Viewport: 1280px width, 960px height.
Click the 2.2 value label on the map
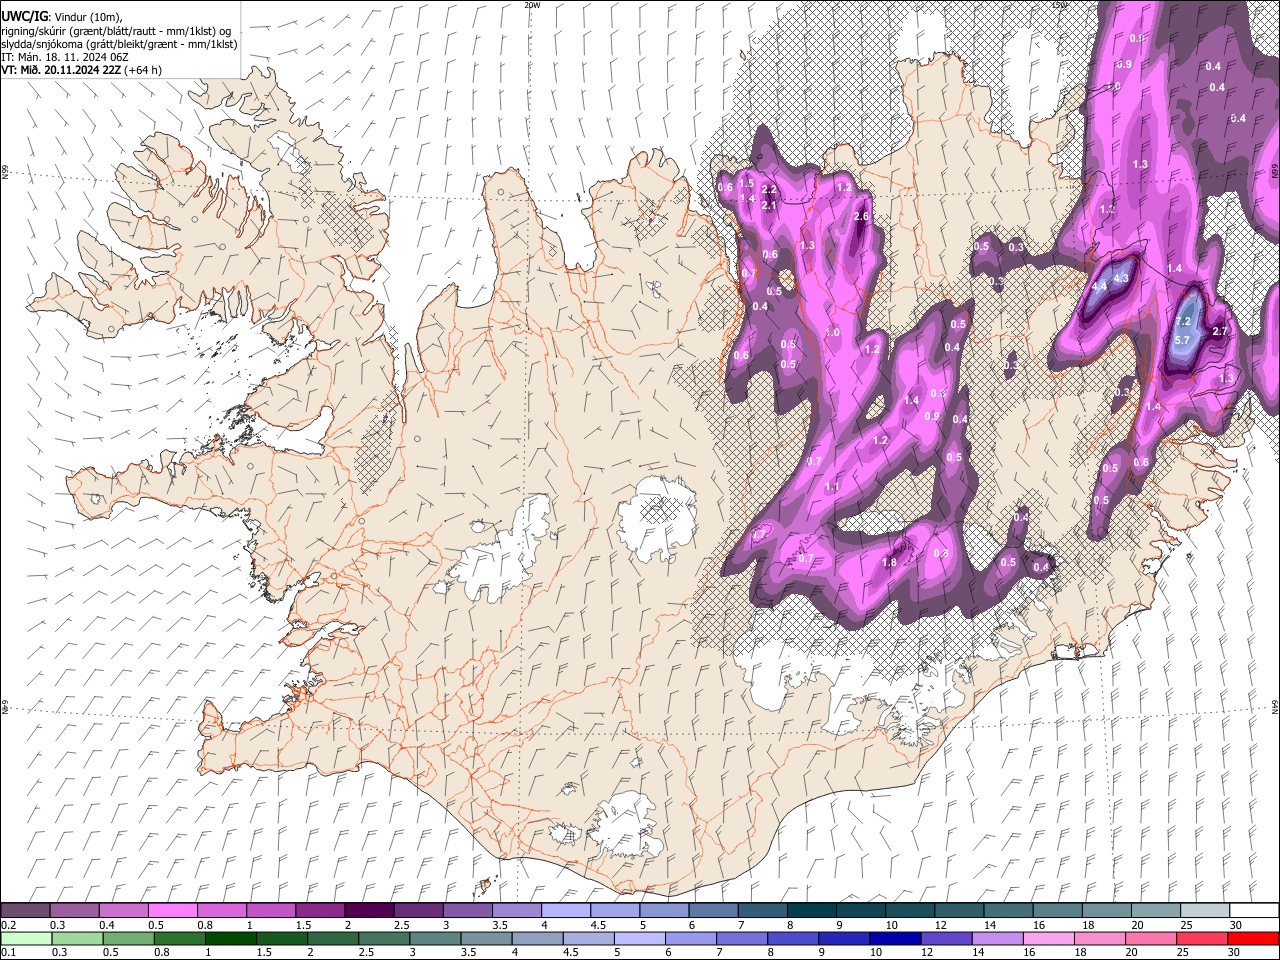tap(769, 189)
